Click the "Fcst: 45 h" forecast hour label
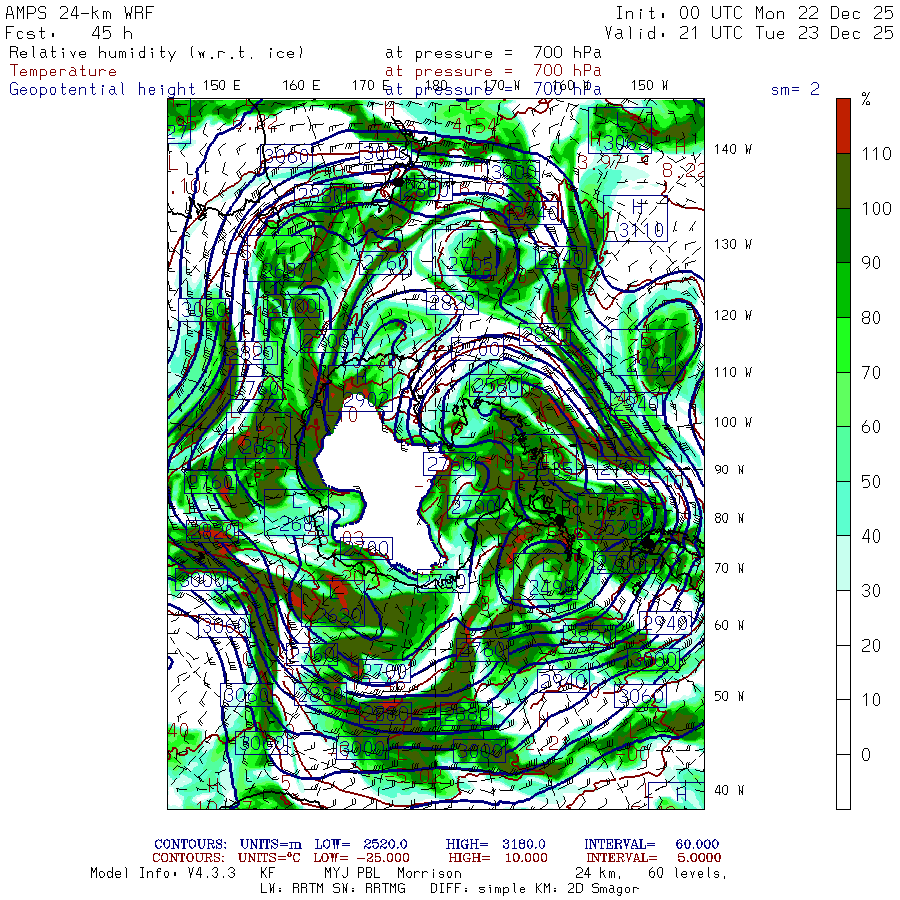Screen dimensions: 900x900 click(69, 33)
